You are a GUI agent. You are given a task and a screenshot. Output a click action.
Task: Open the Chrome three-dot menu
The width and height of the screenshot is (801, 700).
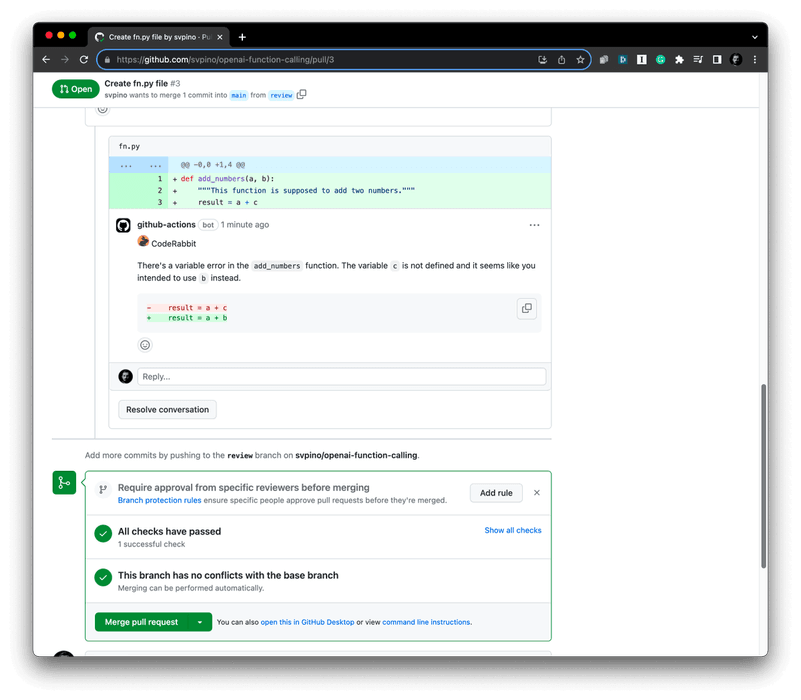click(755, 60)
